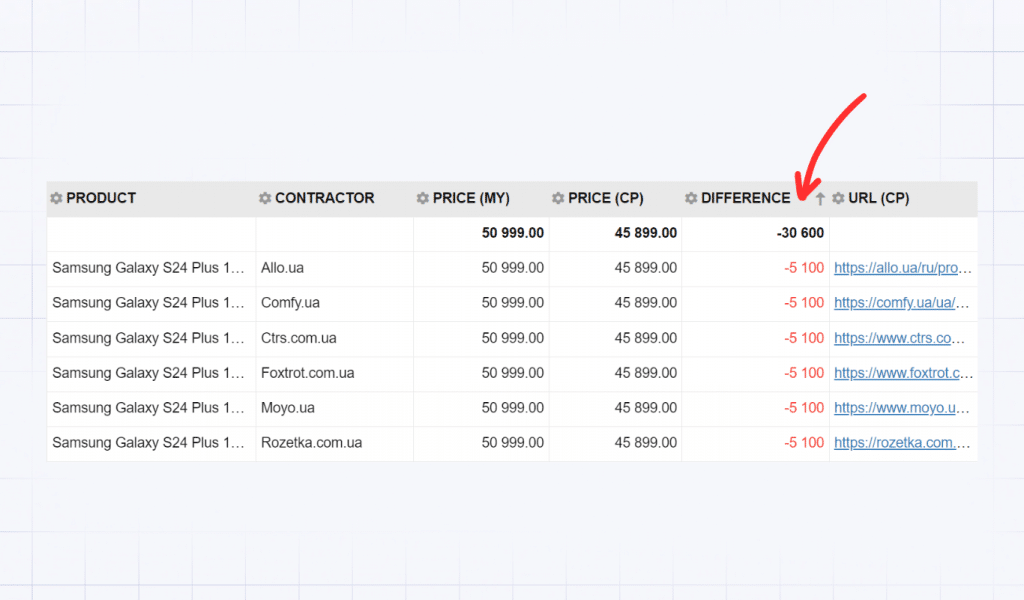Image resolution: width=1024 pixels, height=600 pixels.
Task: Click the -5 100 difference in Moyo.ua row
Action: [x=804, y=408]
